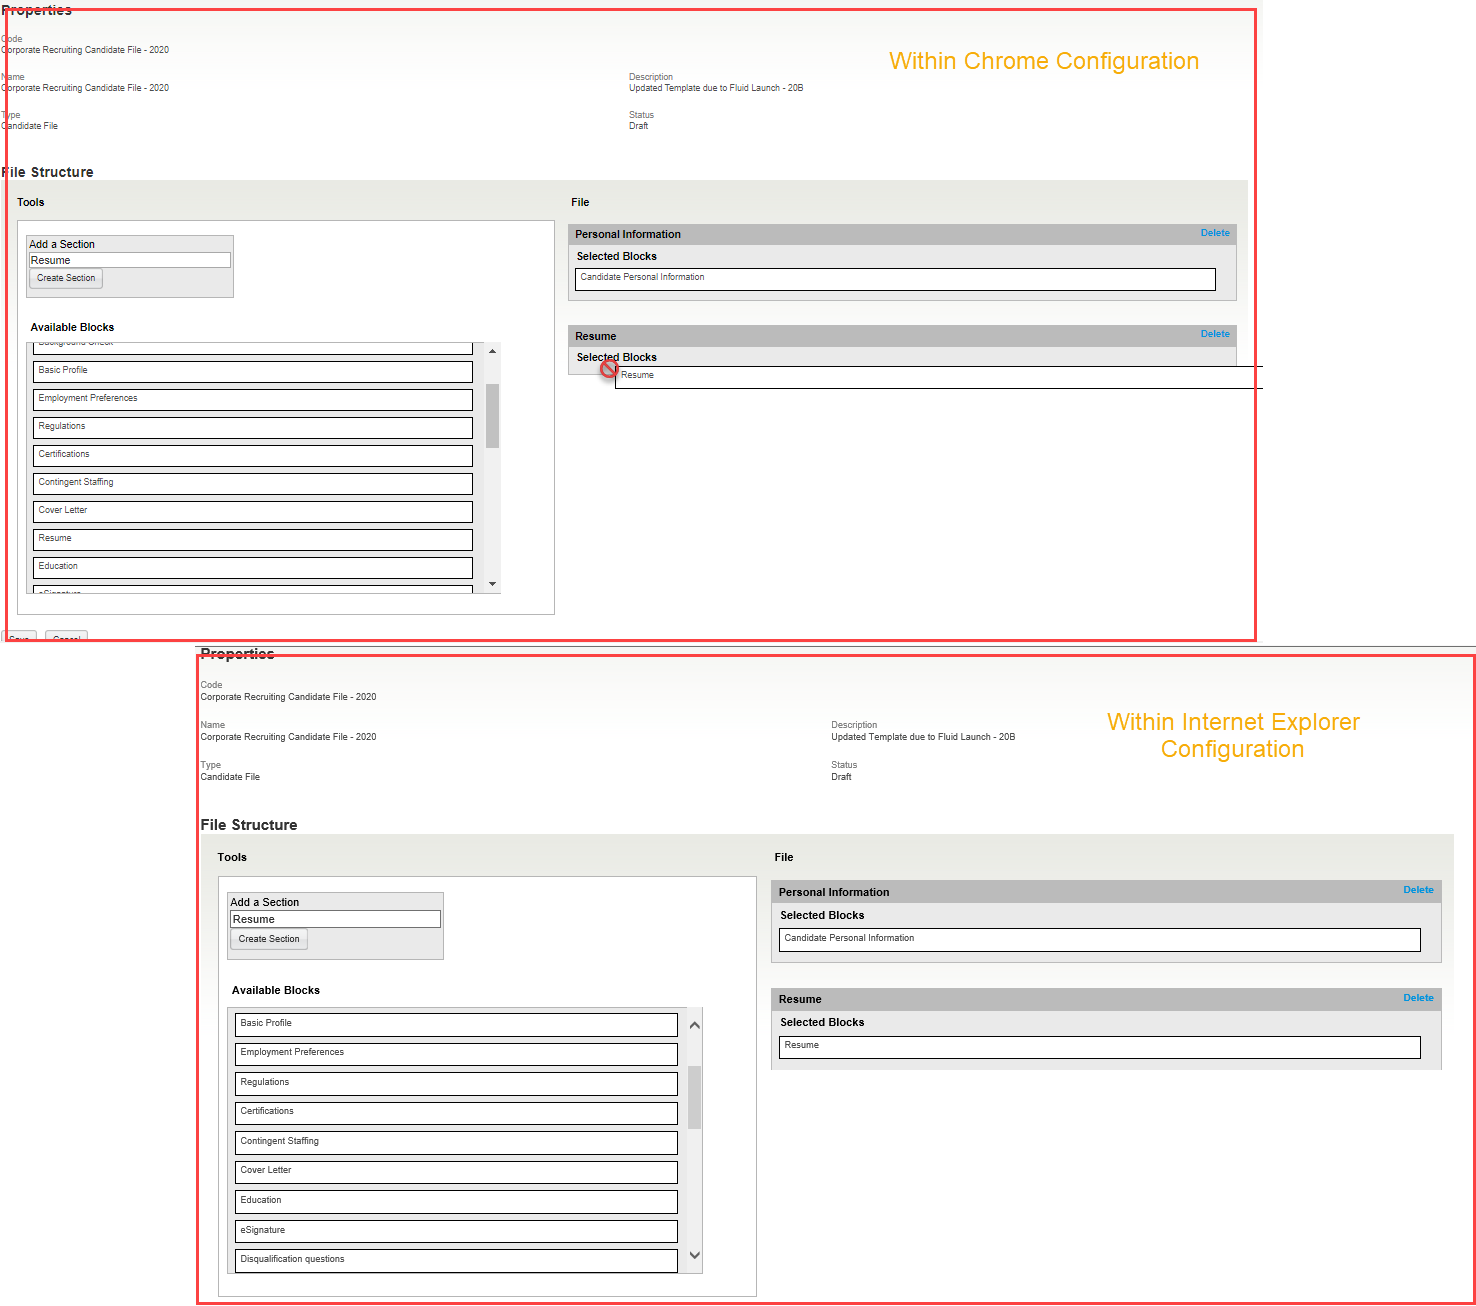Select Regulations block in Chrome list

pos(253,428)
